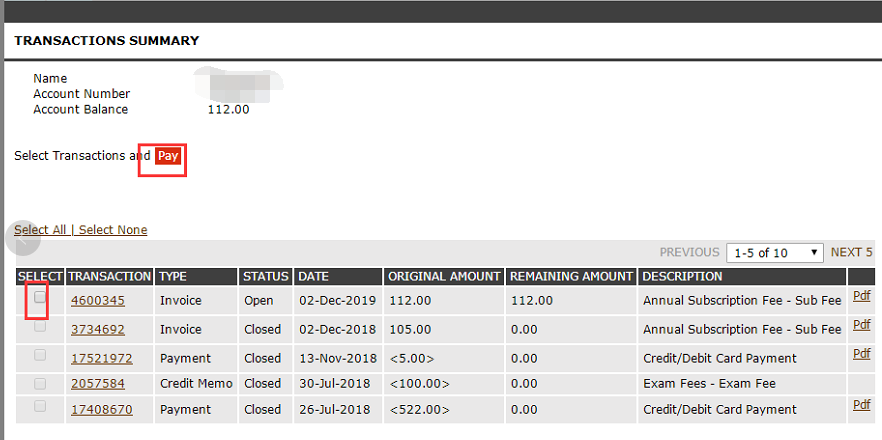Open transaction 4600345 details
Viewport: 882px width, 440px height.
98,301
